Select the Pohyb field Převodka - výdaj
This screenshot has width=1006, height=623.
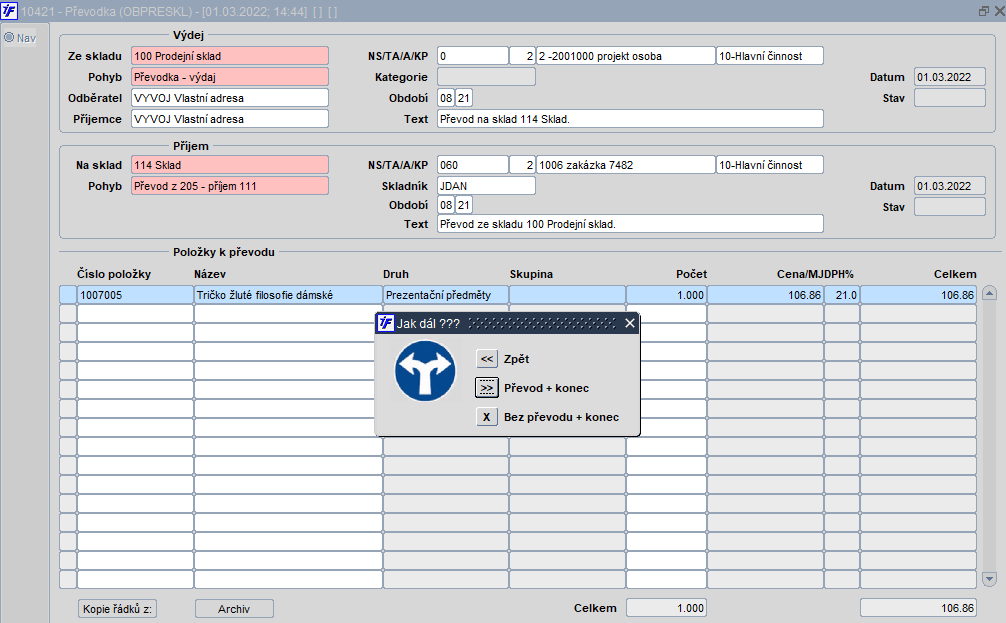click(230, 77)
